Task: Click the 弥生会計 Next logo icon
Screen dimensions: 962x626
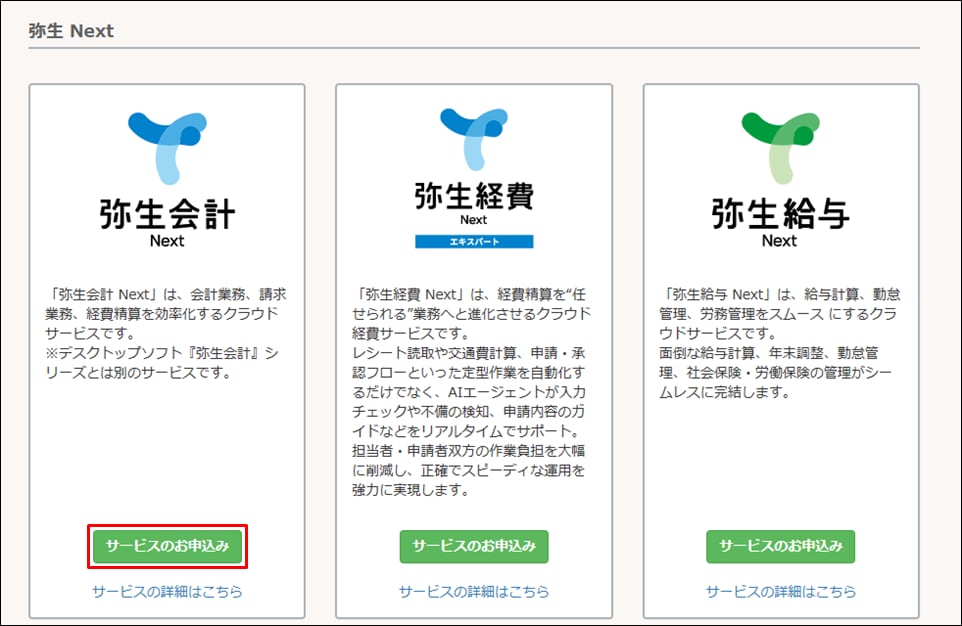Action: pyautogui.click(x=167, y=149)
